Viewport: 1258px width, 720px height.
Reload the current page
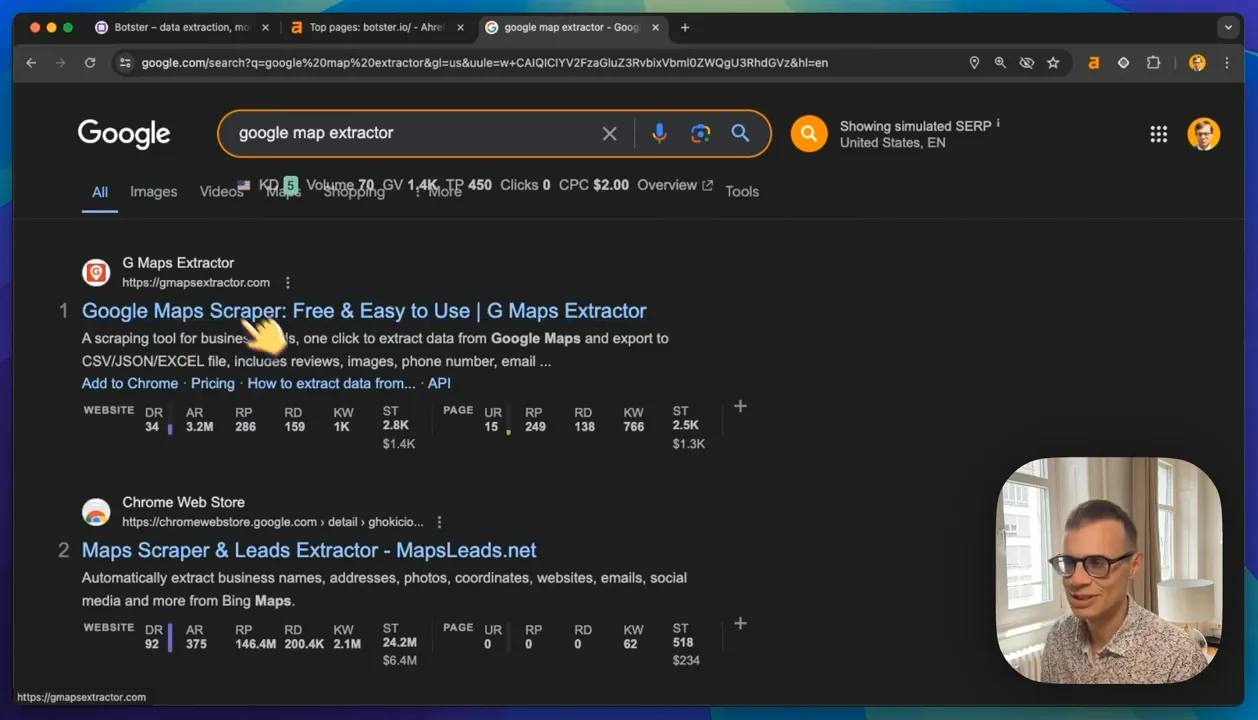pyautogui.click(x=90, y=63)
